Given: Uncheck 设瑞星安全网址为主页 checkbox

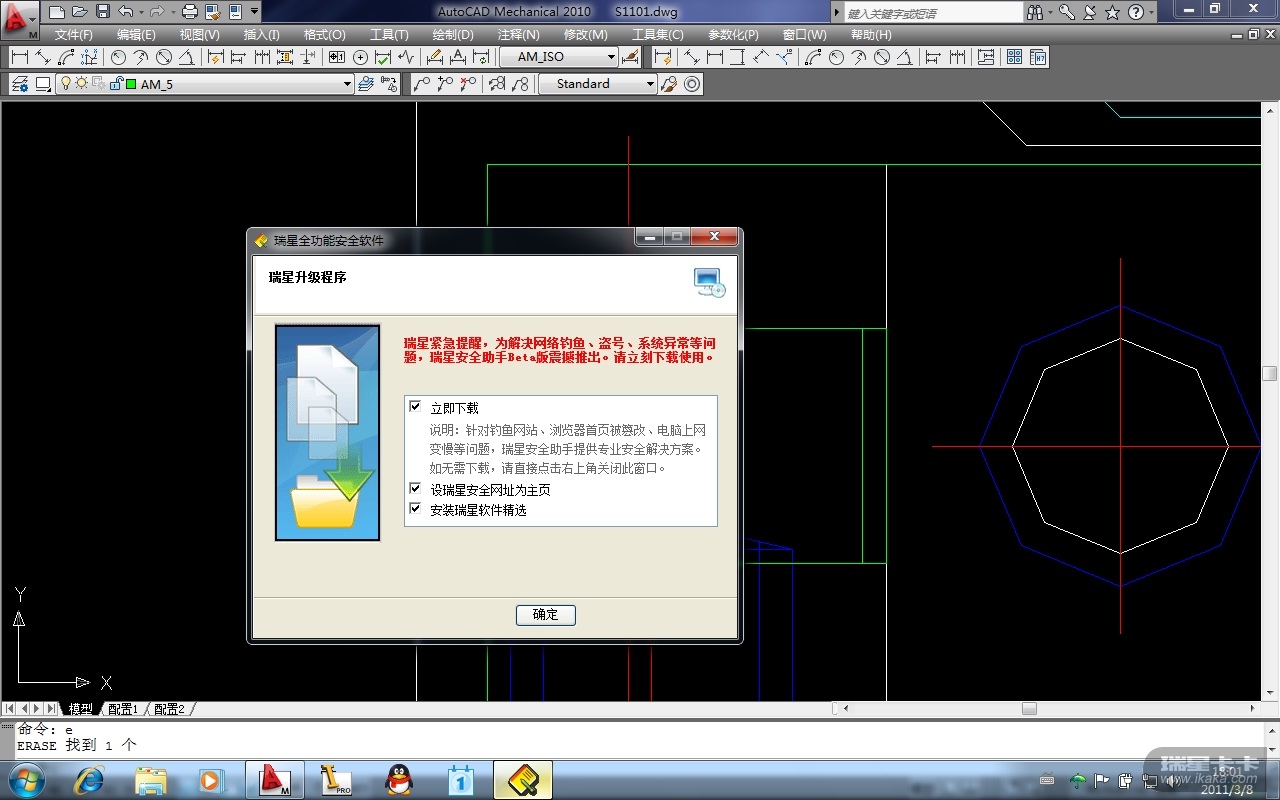Looking at the screenshot, I should (416, 489).
